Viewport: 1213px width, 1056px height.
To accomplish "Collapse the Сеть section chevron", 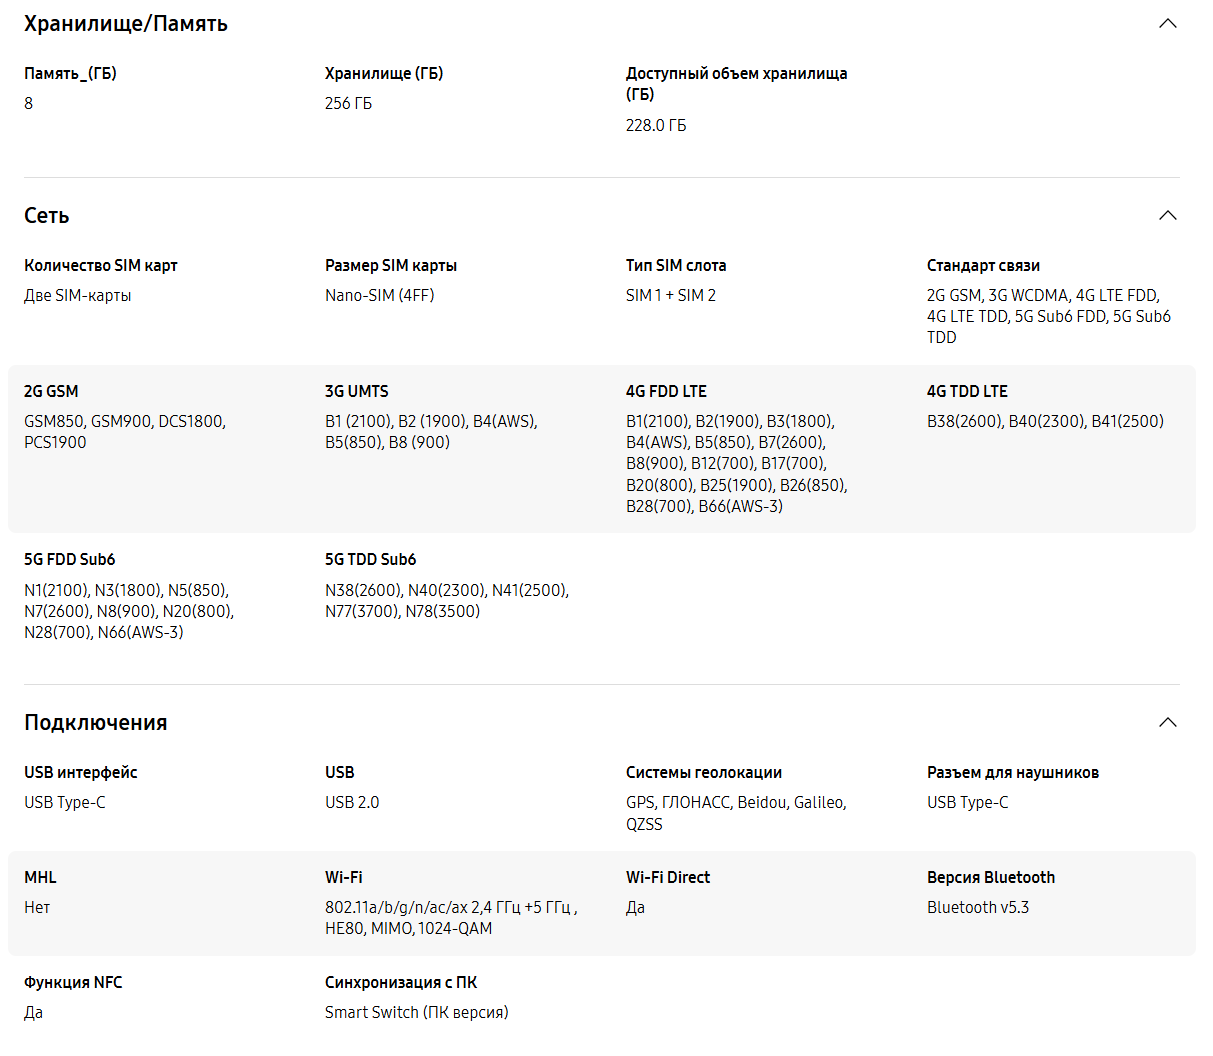I will tap(1167, 216).
